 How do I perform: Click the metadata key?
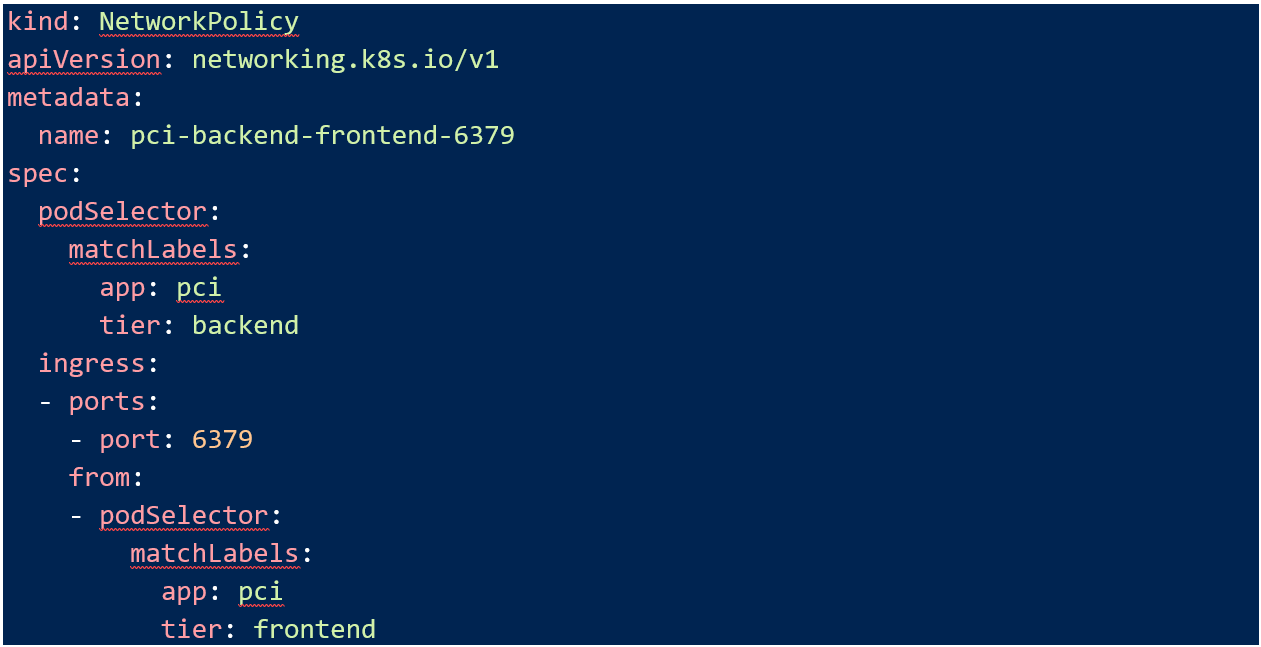[x=68, y=98]
